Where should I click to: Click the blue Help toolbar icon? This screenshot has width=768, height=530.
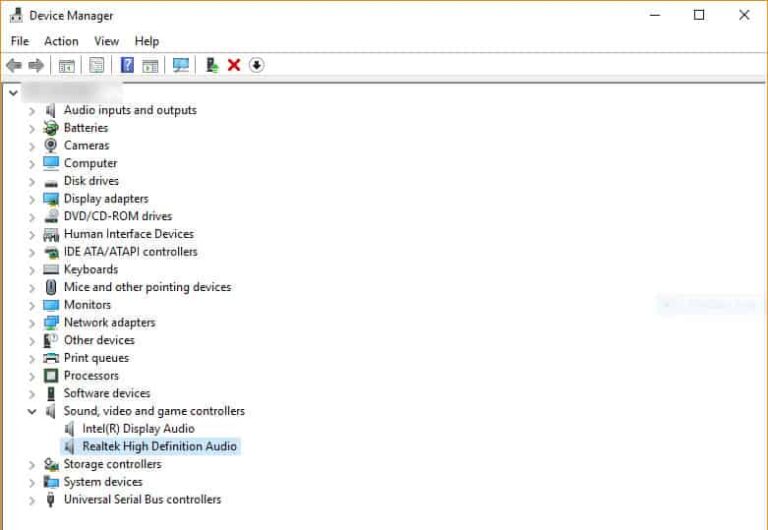click(127, 65)
